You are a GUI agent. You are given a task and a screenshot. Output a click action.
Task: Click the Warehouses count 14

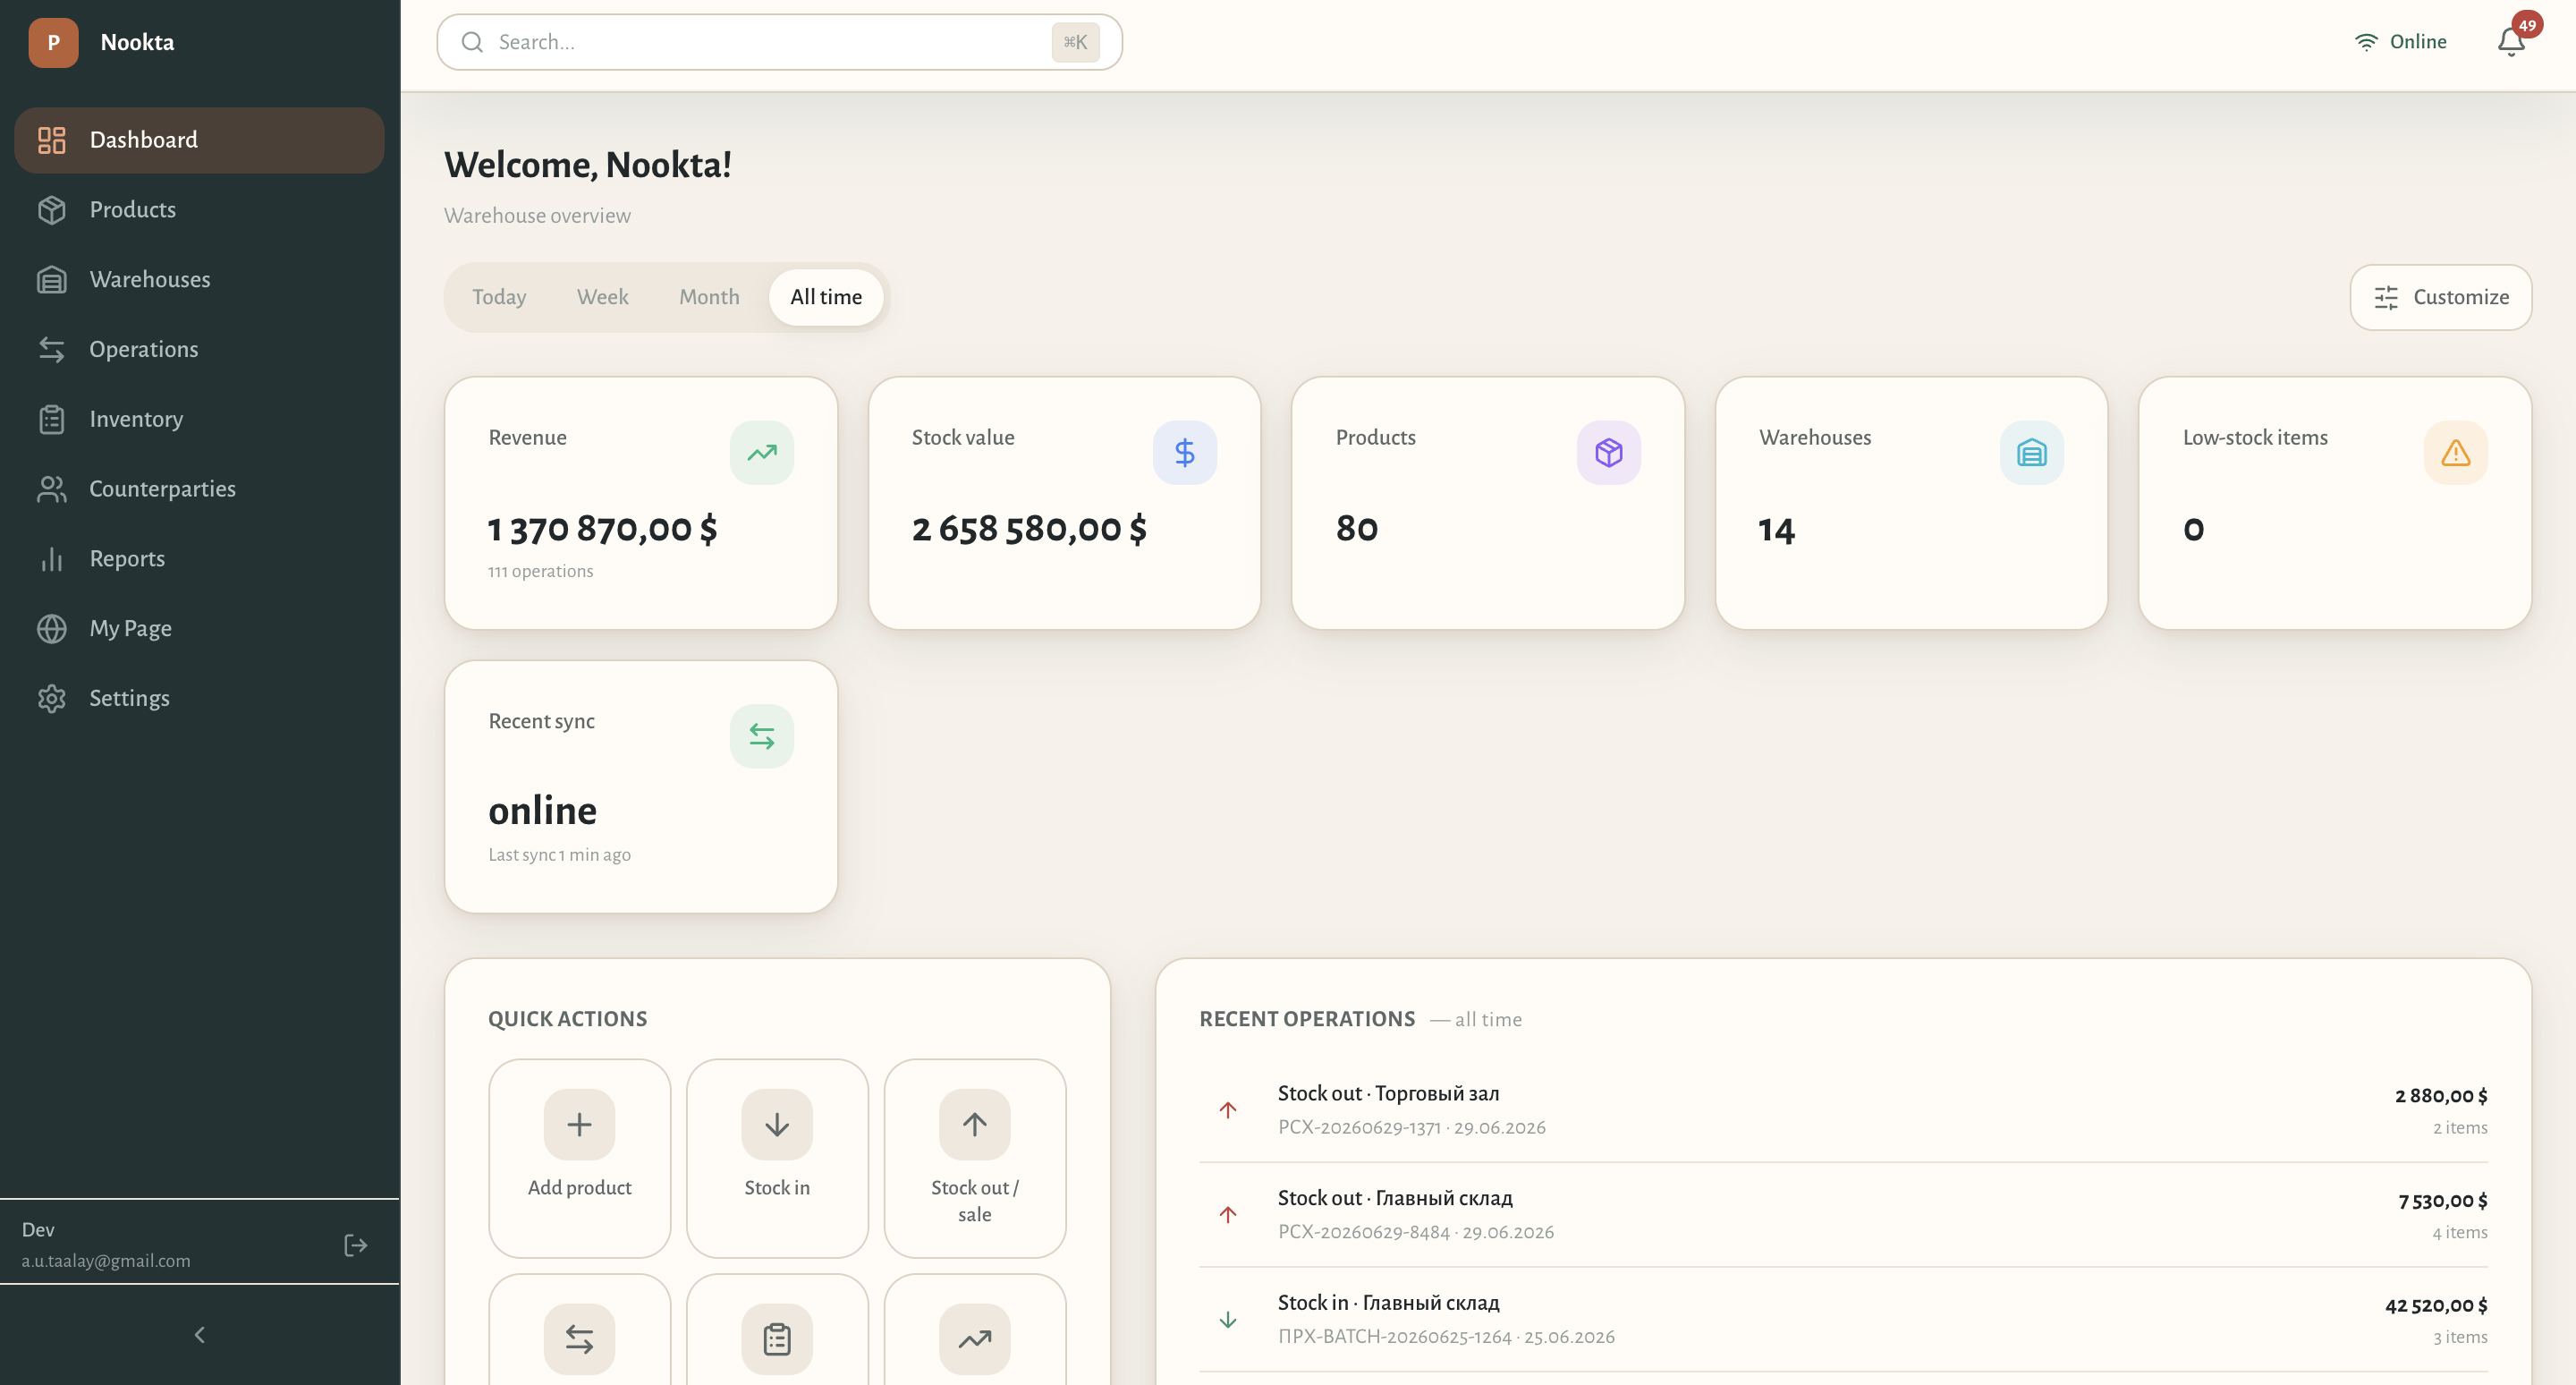pyautogui.click(x=1777, y=529)
